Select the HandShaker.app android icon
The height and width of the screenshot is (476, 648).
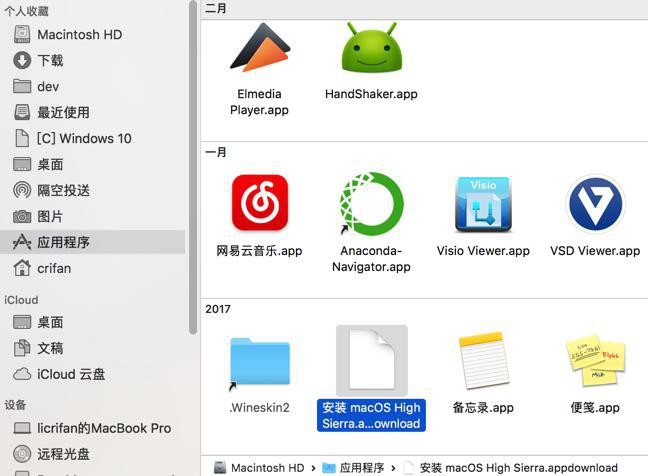click(371, 48)
